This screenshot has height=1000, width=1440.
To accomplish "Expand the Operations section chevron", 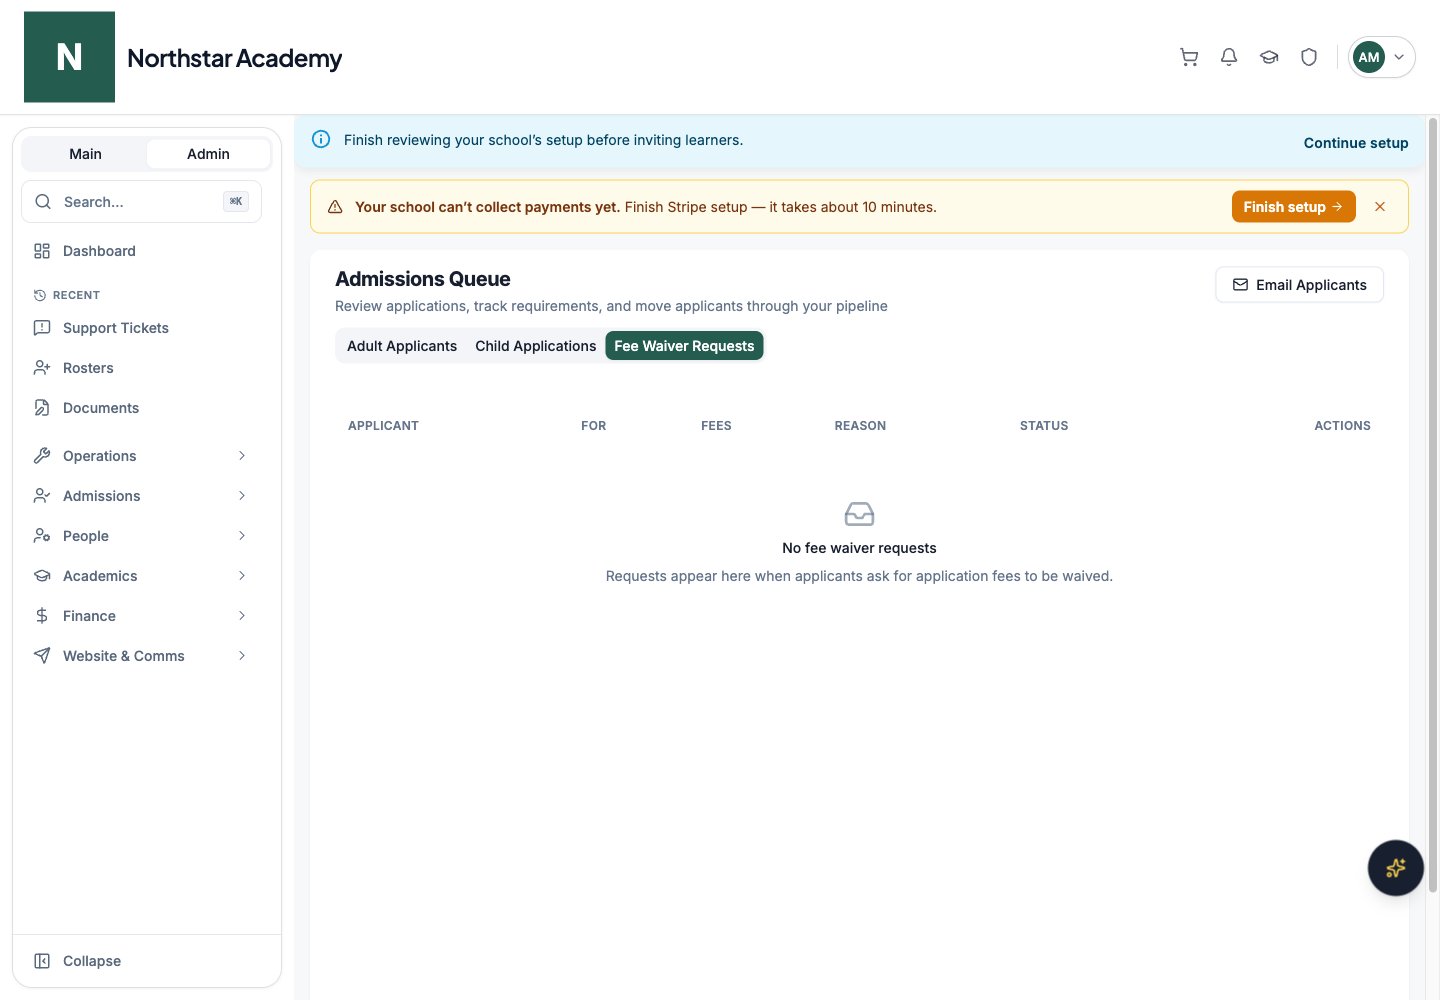I will [x=242, y=456].
